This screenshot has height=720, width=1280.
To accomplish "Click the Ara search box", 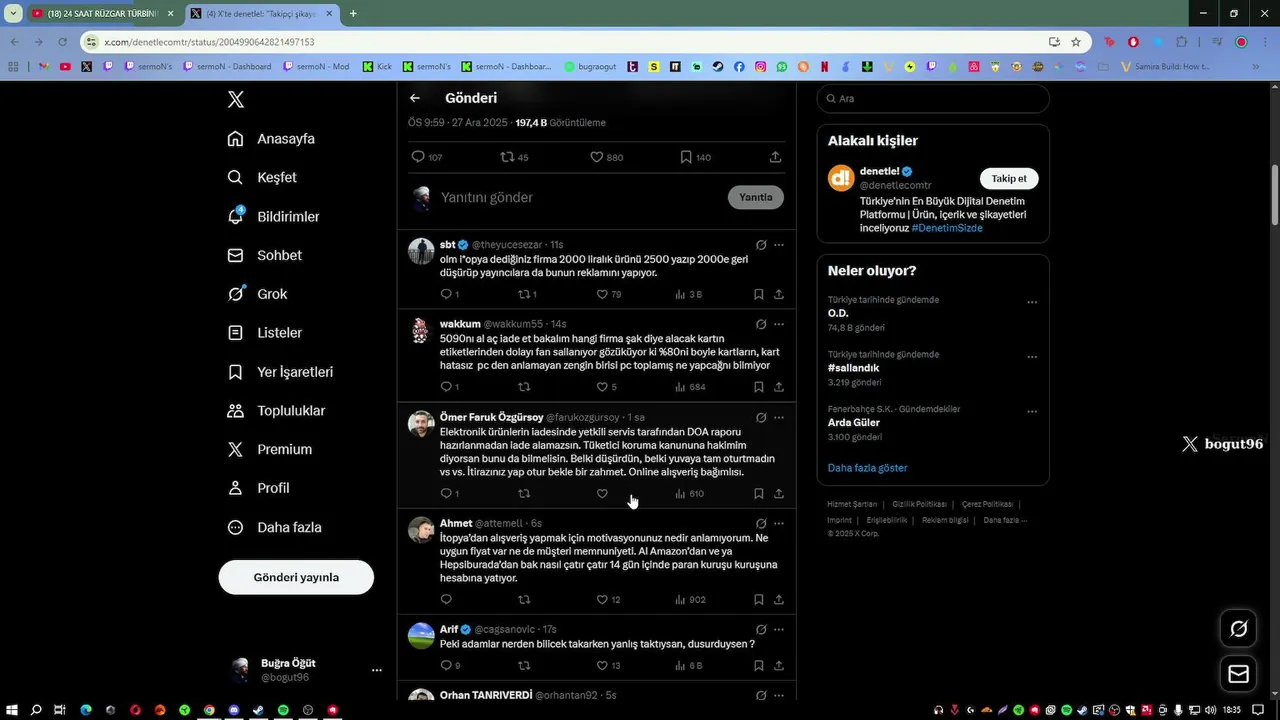I will point(933,99).
